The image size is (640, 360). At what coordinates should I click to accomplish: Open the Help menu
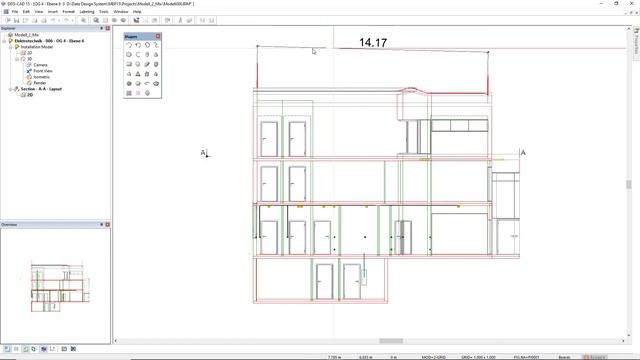(137, 12)
